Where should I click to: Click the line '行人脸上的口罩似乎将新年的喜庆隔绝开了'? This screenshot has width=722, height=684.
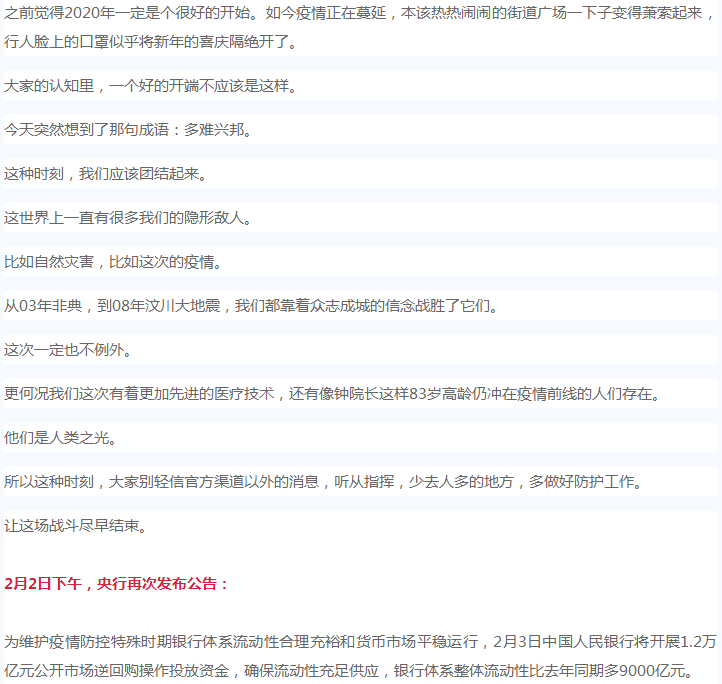[x=150, y=42]
